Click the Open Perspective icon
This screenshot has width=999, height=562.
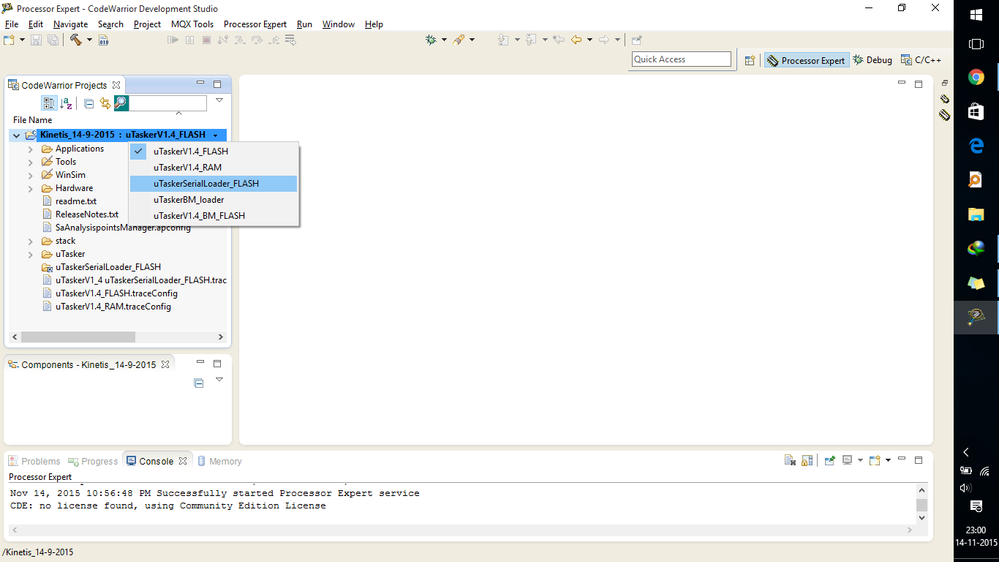pos(750,60)
